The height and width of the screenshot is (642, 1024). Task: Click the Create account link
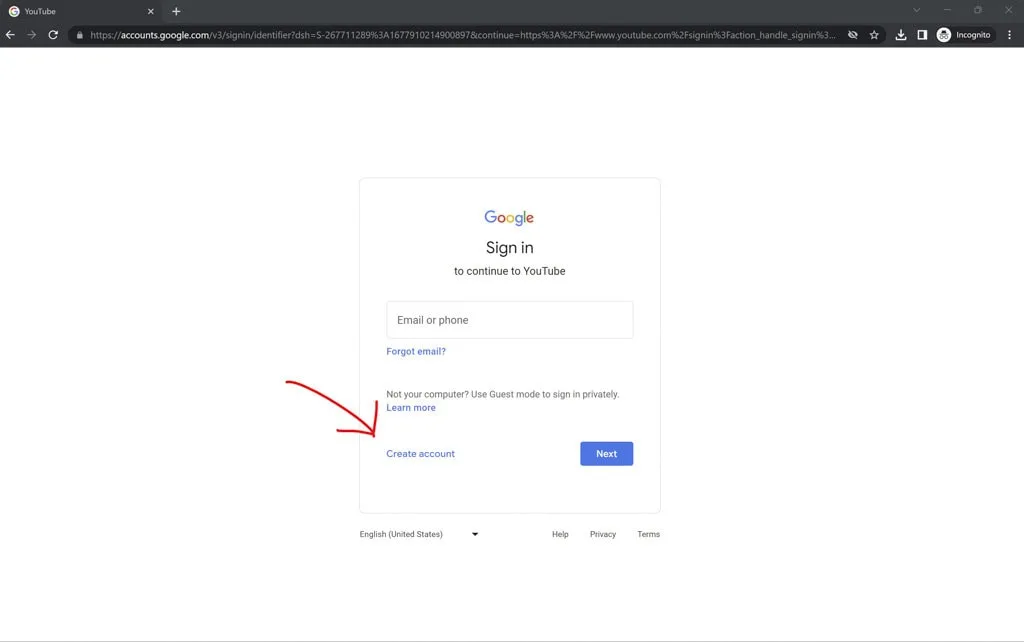click(x=420, y=453)
